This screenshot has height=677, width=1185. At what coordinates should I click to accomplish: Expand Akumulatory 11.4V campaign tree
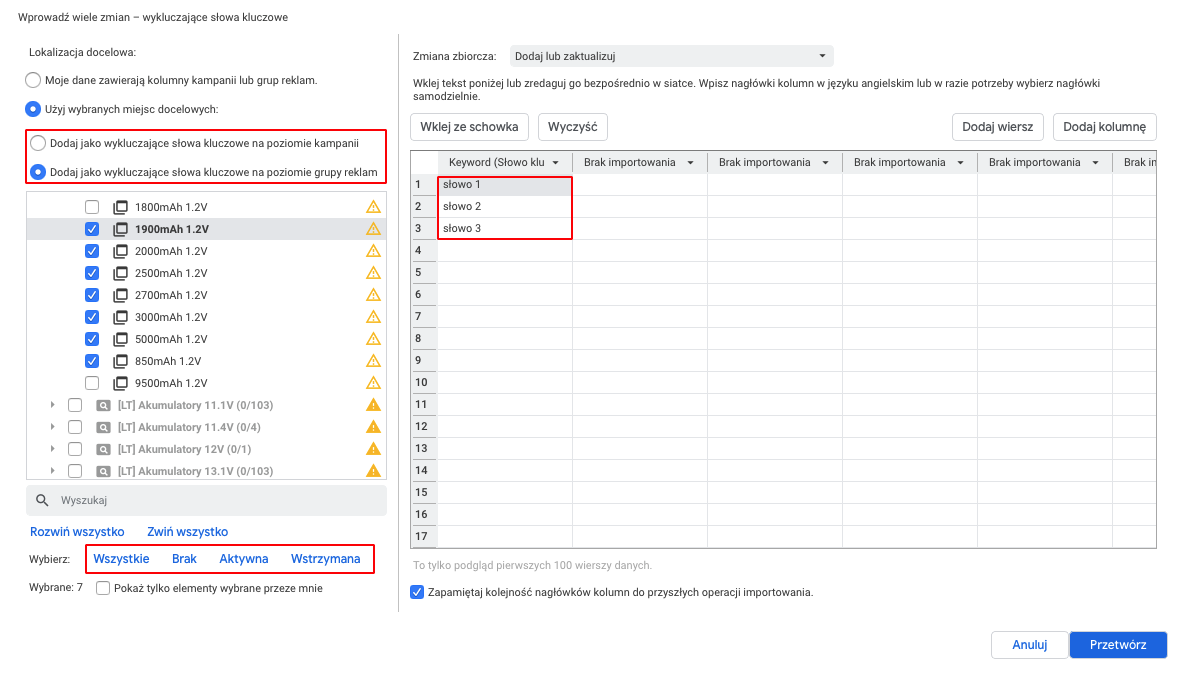click(52, 427)
